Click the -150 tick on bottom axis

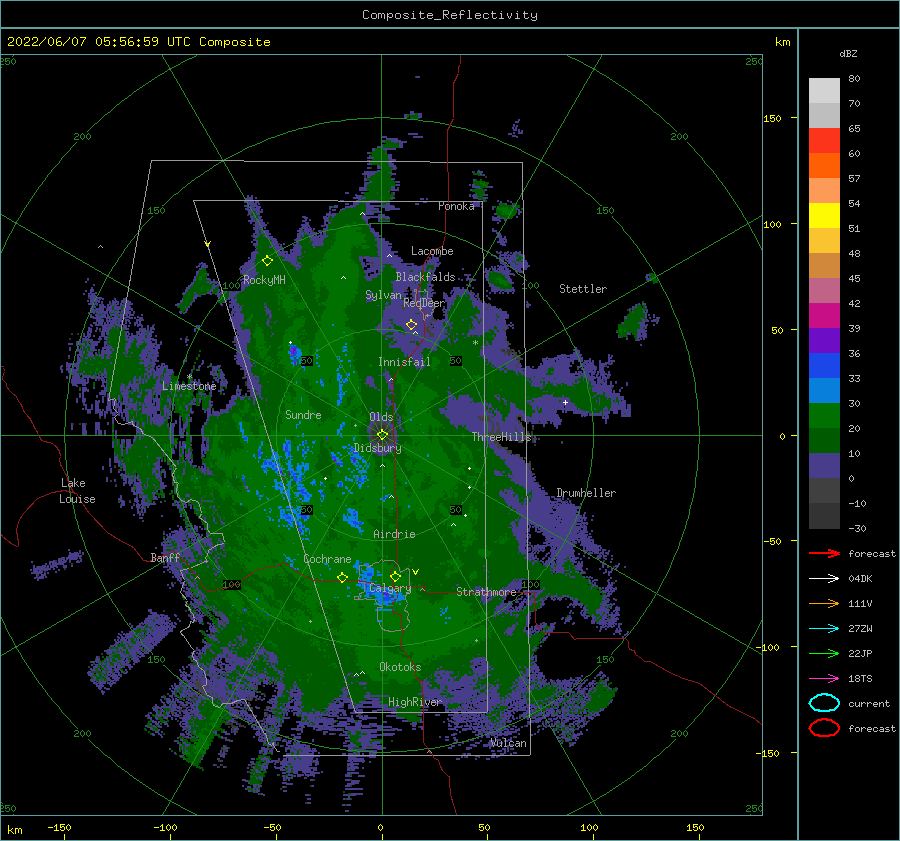click(x=59, y=827)
